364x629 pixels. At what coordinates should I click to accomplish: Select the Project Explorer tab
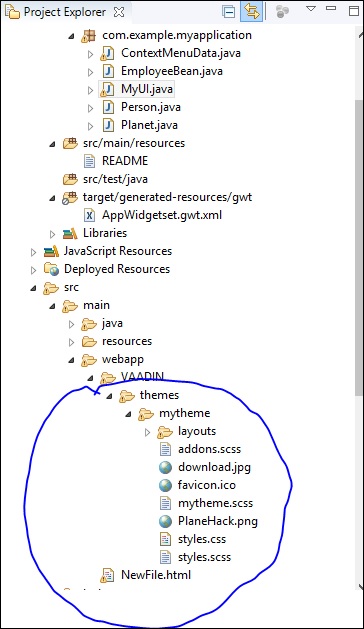pyautogui.click(x=65, y=12)
